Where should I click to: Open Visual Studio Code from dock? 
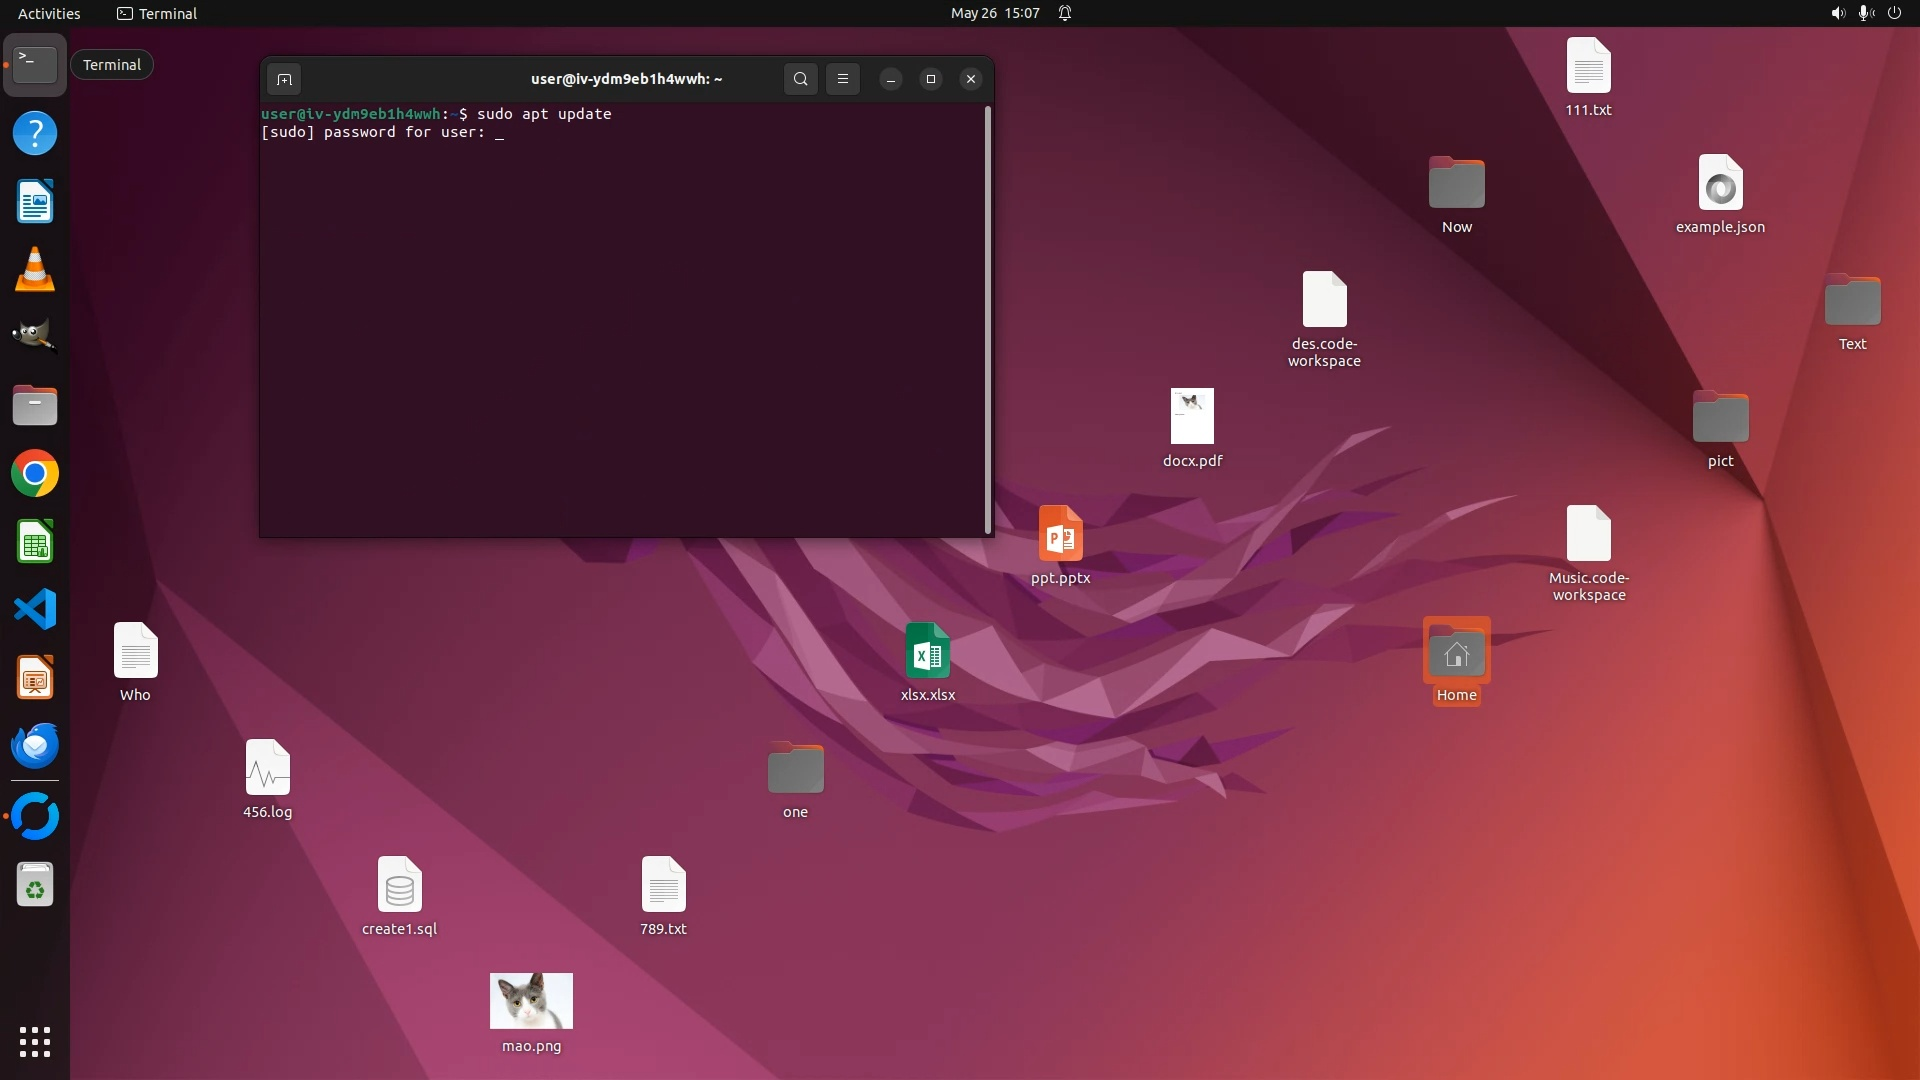click(35, 609)
